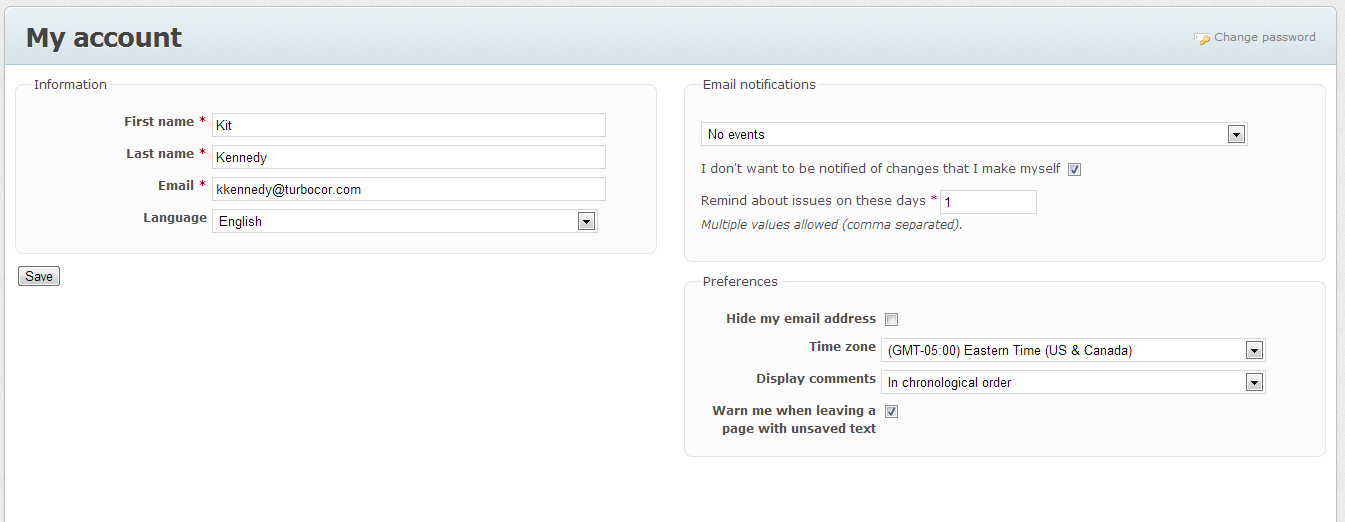This screenshot has height=522, width=1345.
Task: Click the reminder days input field
Action: 988,201
